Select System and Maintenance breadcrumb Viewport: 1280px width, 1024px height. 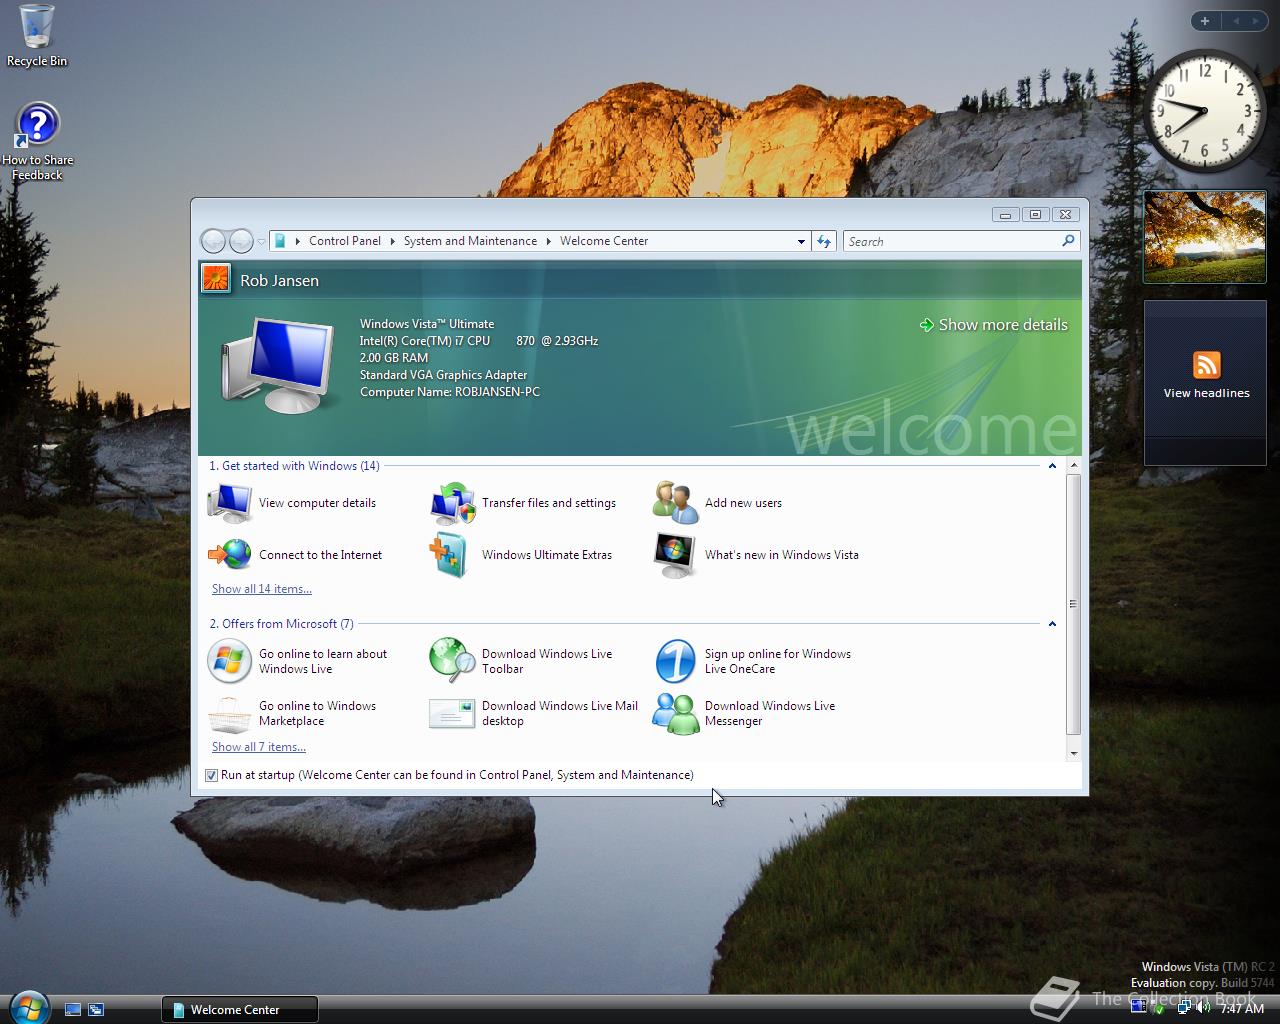[x=470, y=241]
